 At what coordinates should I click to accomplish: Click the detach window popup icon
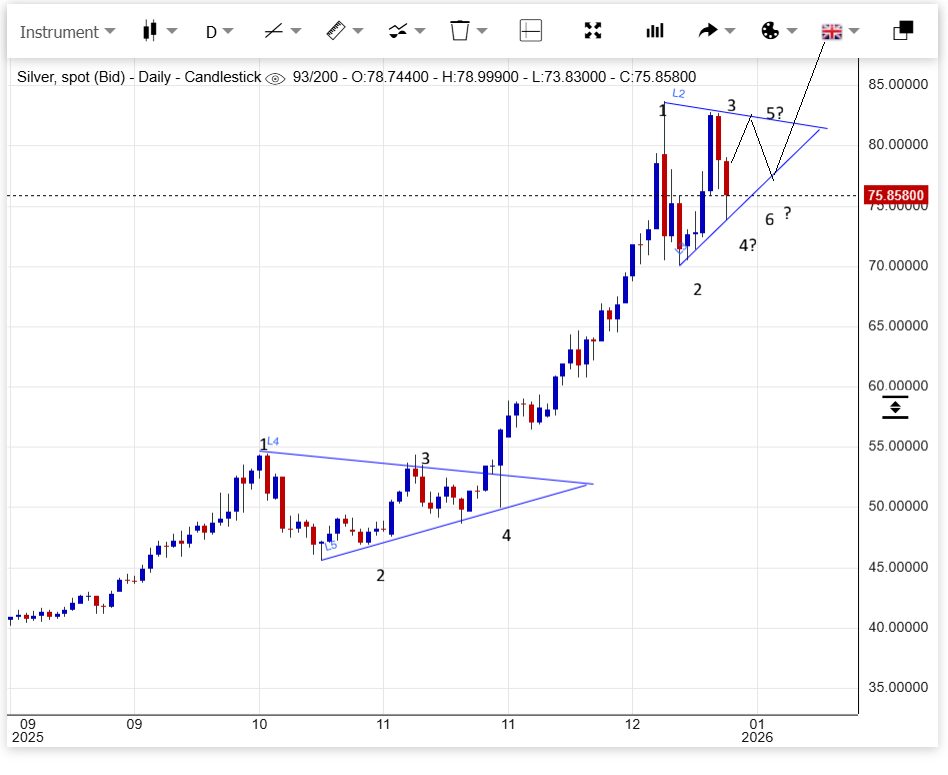click(x=903, y=31)
